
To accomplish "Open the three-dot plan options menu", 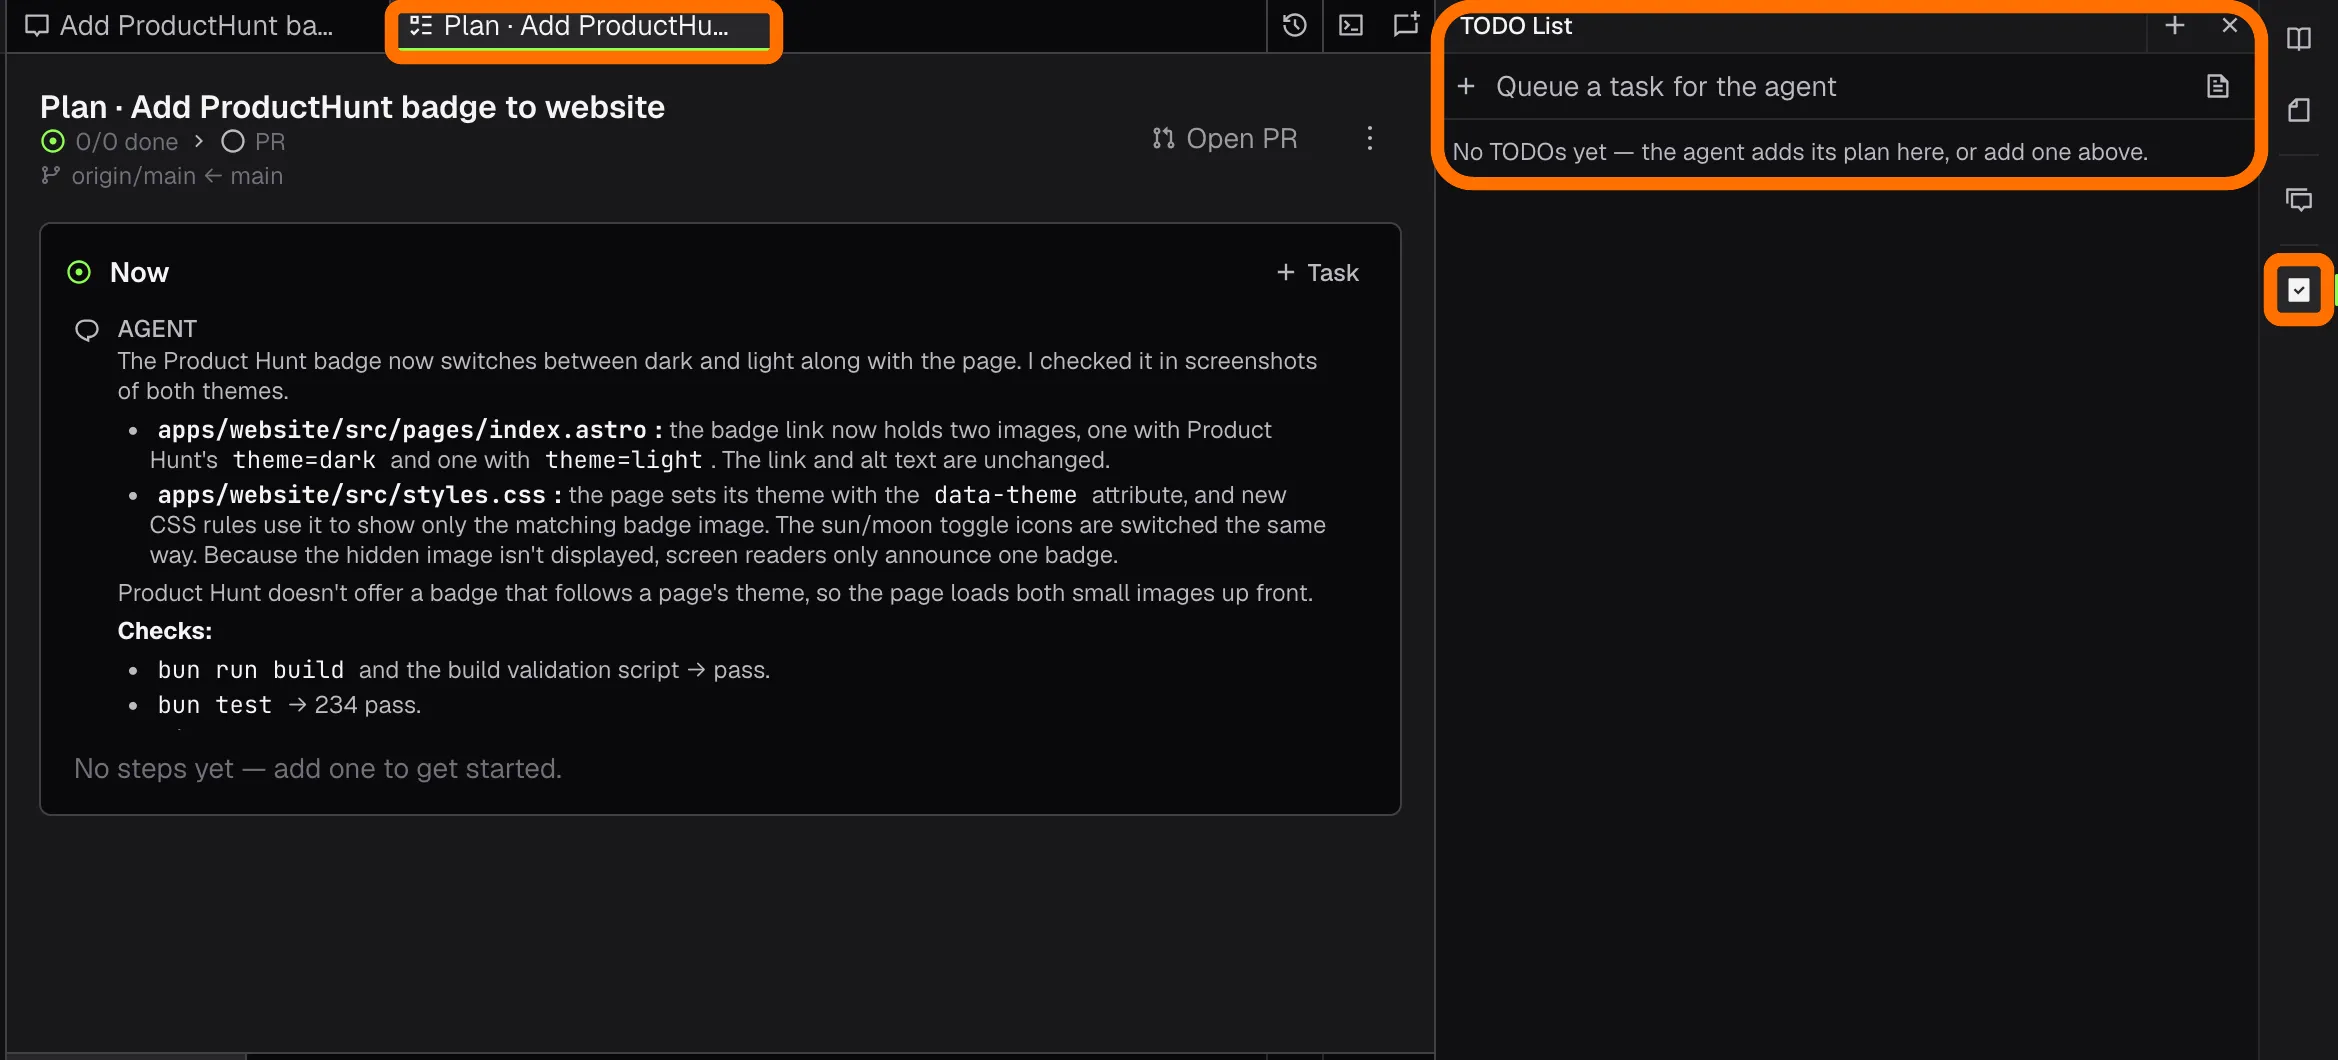I will click(1369, 138).
